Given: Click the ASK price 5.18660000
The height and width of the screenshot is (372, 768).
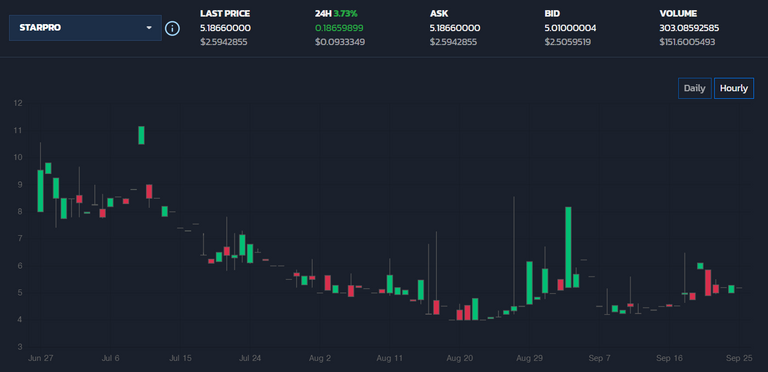Looking at the screenshot, I should (x=455, y=28).
